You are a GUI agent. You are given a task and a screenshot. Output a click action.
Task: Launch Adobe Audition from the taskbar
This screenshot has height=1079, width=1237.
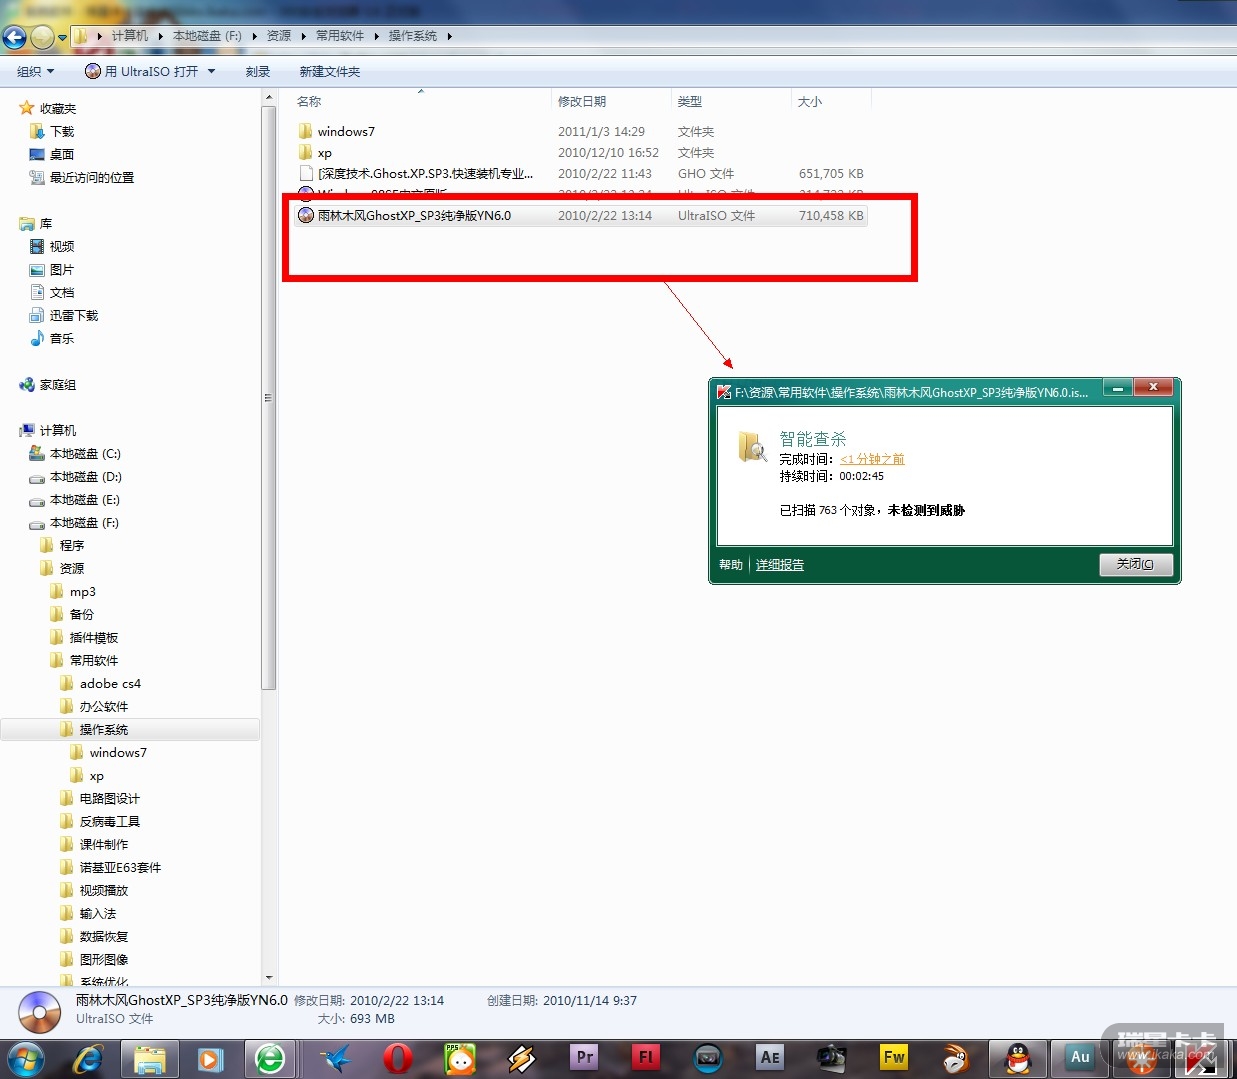(1080, 1058)
